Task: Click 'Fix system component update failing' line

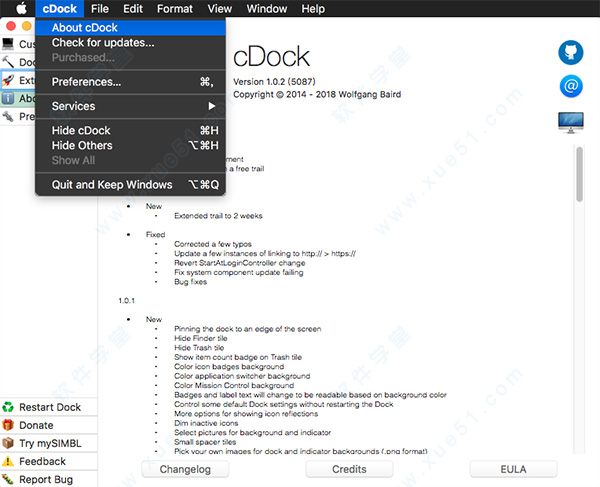Action: tap(239, 272)
